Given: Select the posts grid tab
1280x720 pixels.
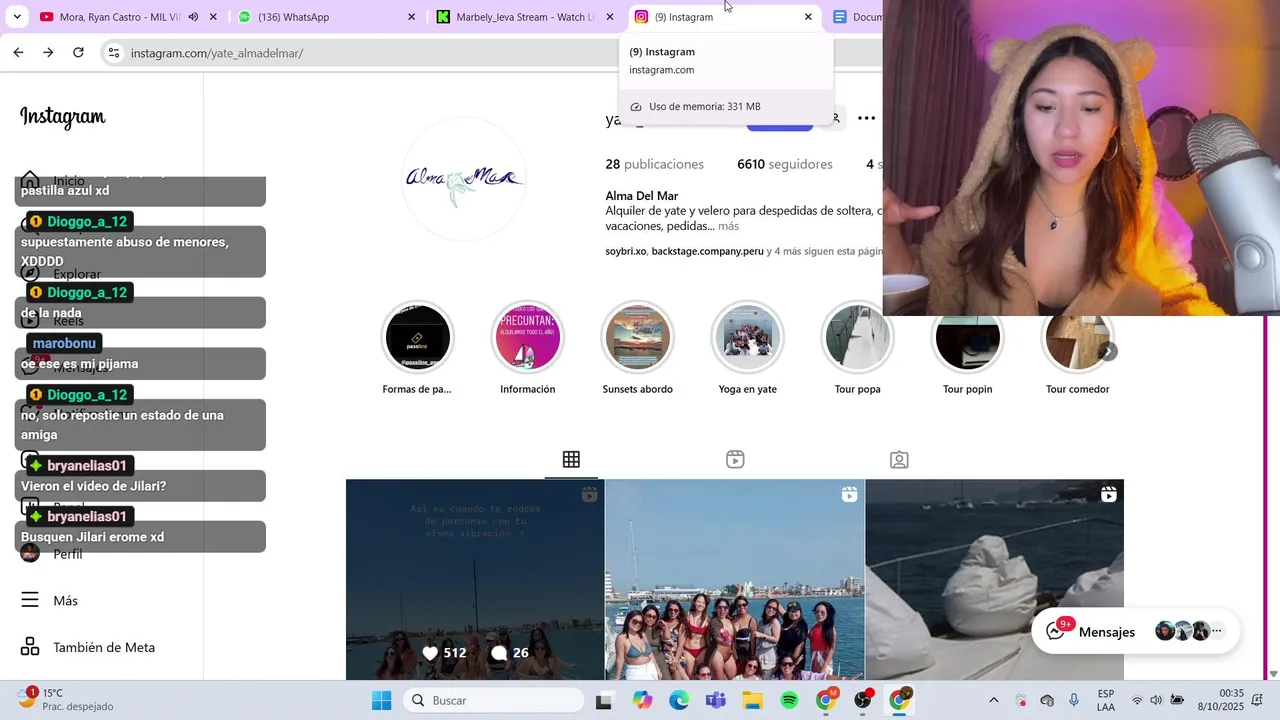Looking at the screenshot, I should (571, 460).
